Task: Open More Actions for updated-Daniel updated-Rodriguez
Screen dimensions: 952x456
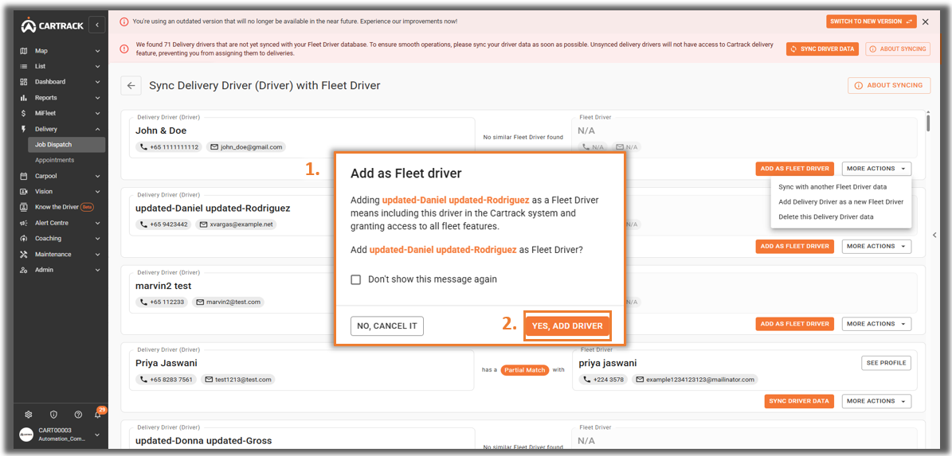Action: [x=876, y=247]
